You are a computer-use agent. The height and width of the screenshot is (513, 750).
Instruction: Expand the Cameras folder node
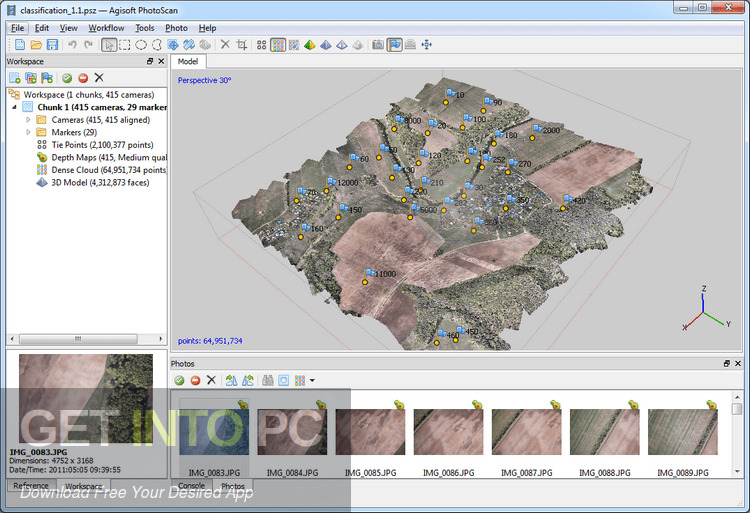pos(28,120)
